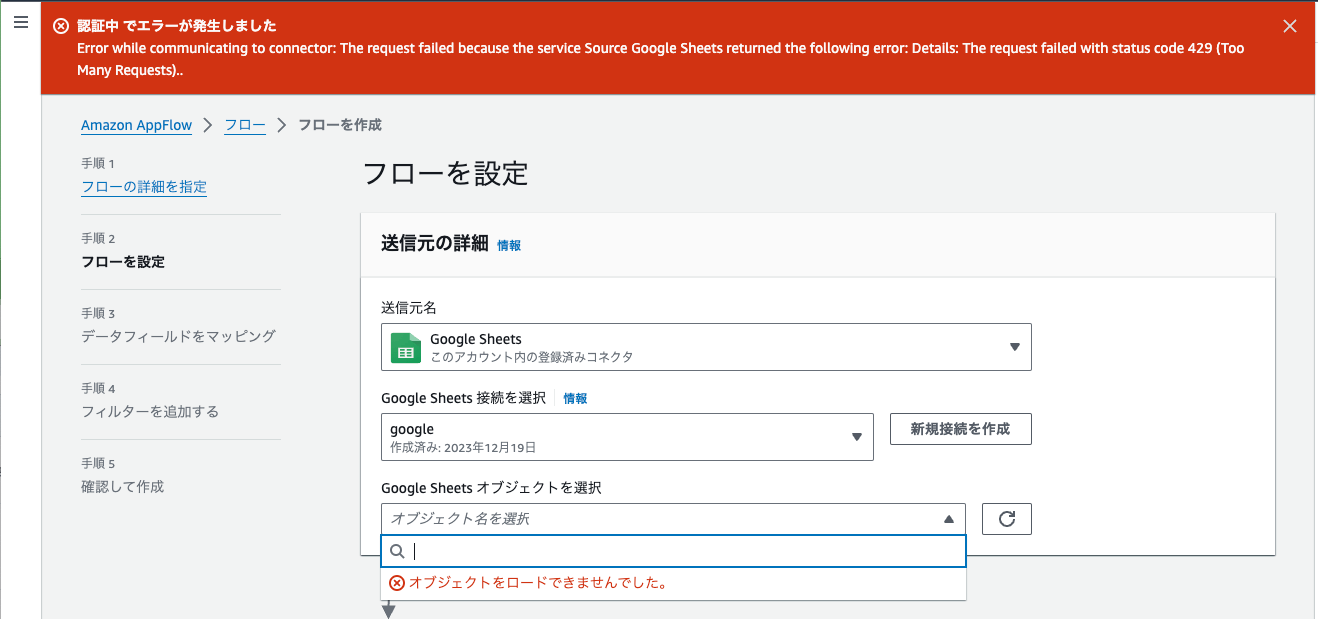Dismiss the red error banner

[1290, 27]
